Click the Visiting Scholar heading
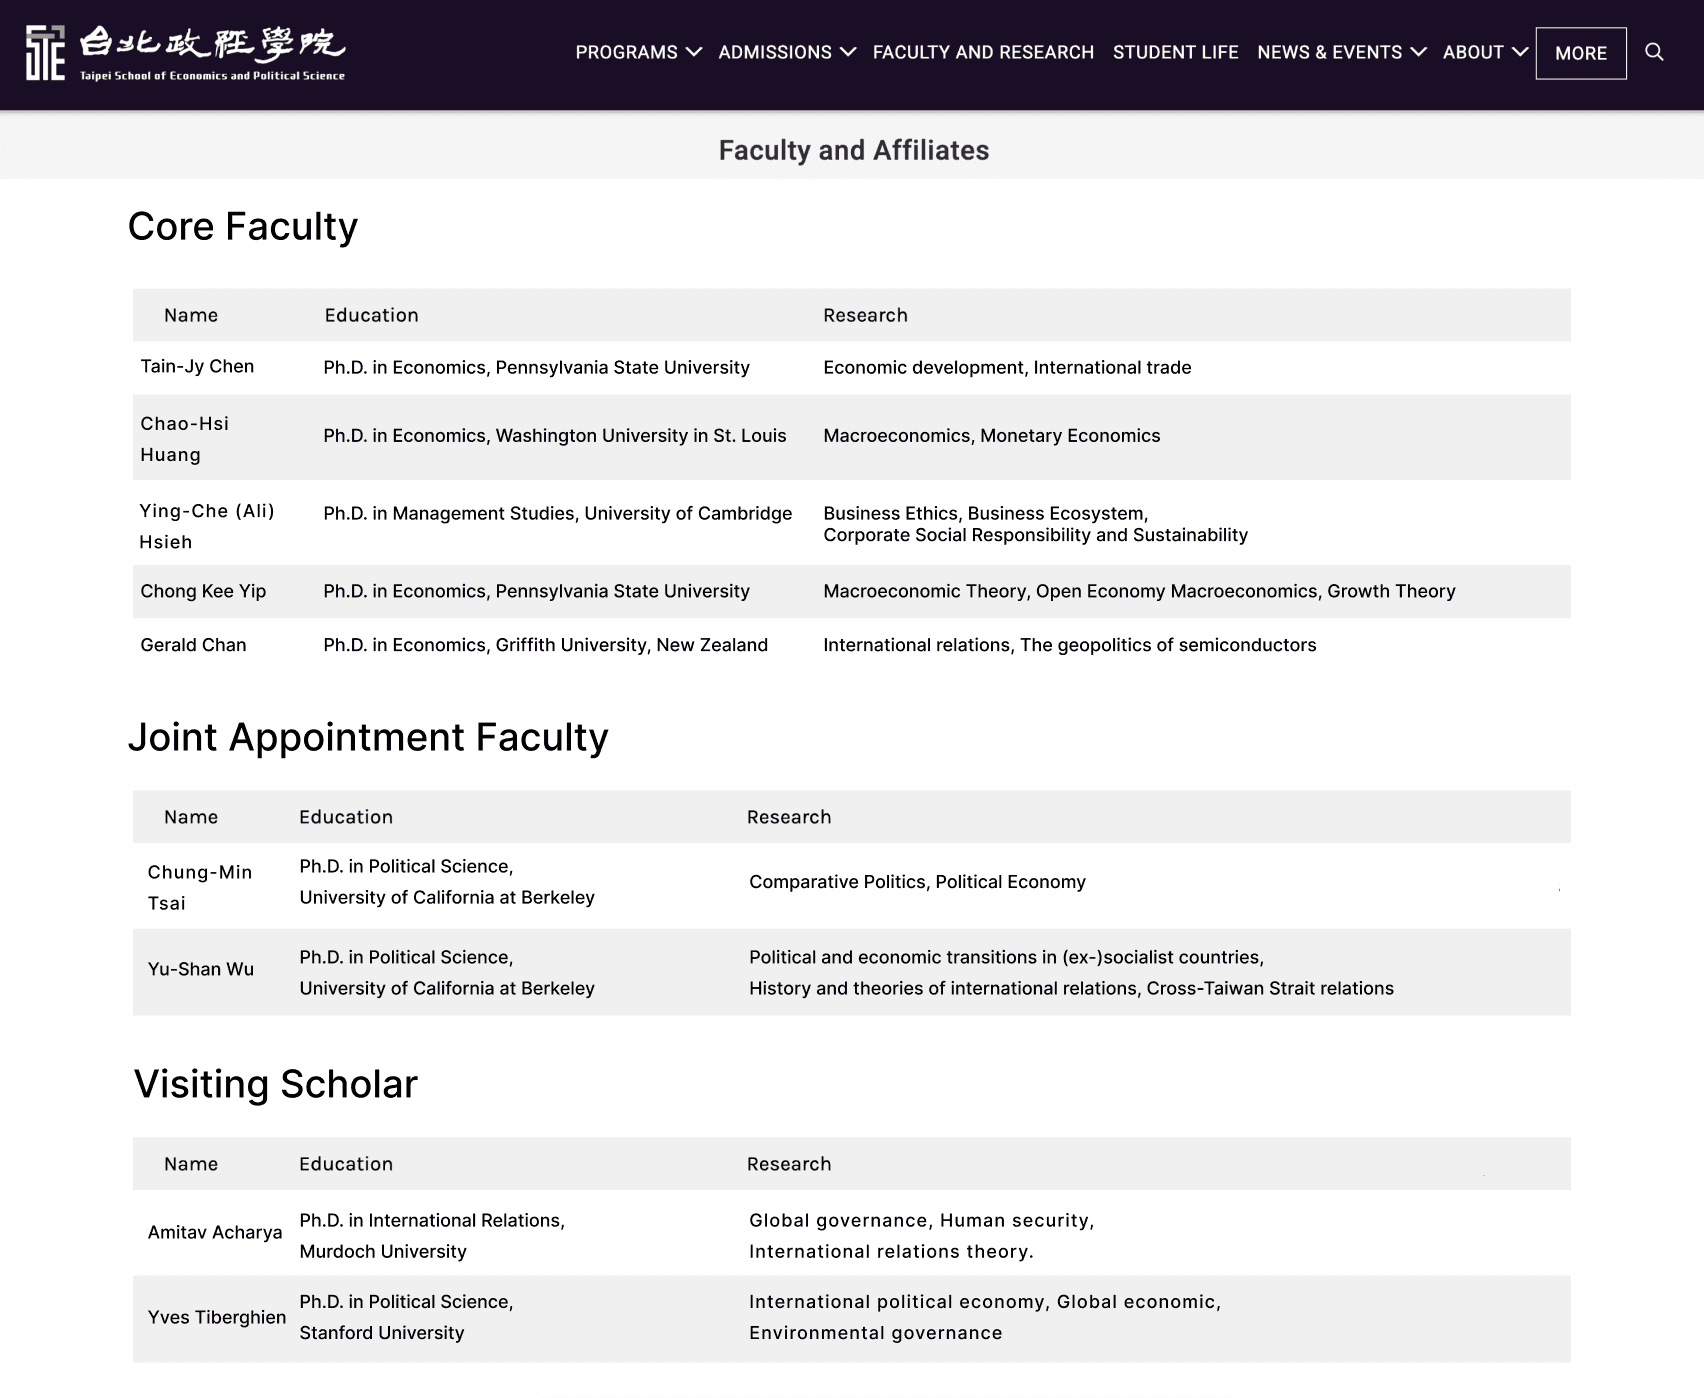The height and width of the screenshot is (1398, 1704). tap(275, 1084)
